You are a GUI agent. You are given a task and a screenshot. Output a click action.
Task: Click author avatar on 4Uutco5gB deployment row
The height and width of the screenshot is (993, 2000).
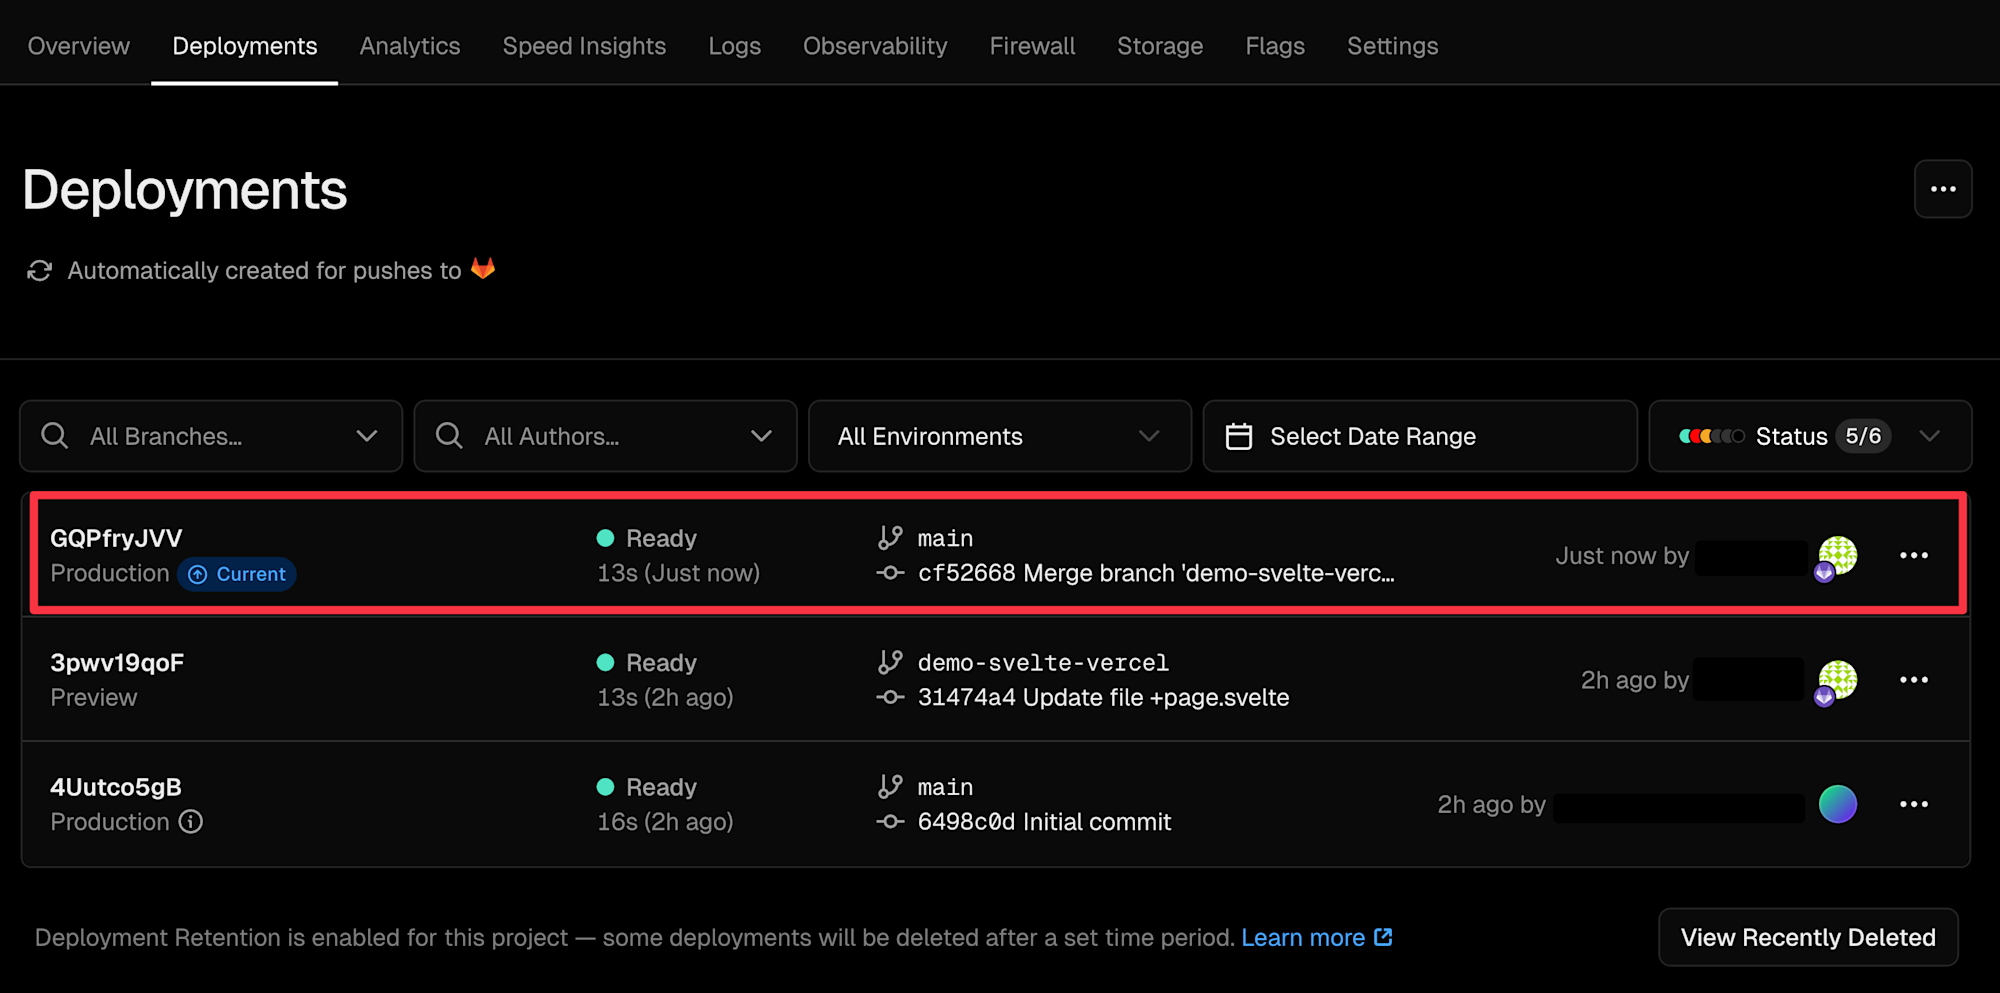pos(1837,804)
